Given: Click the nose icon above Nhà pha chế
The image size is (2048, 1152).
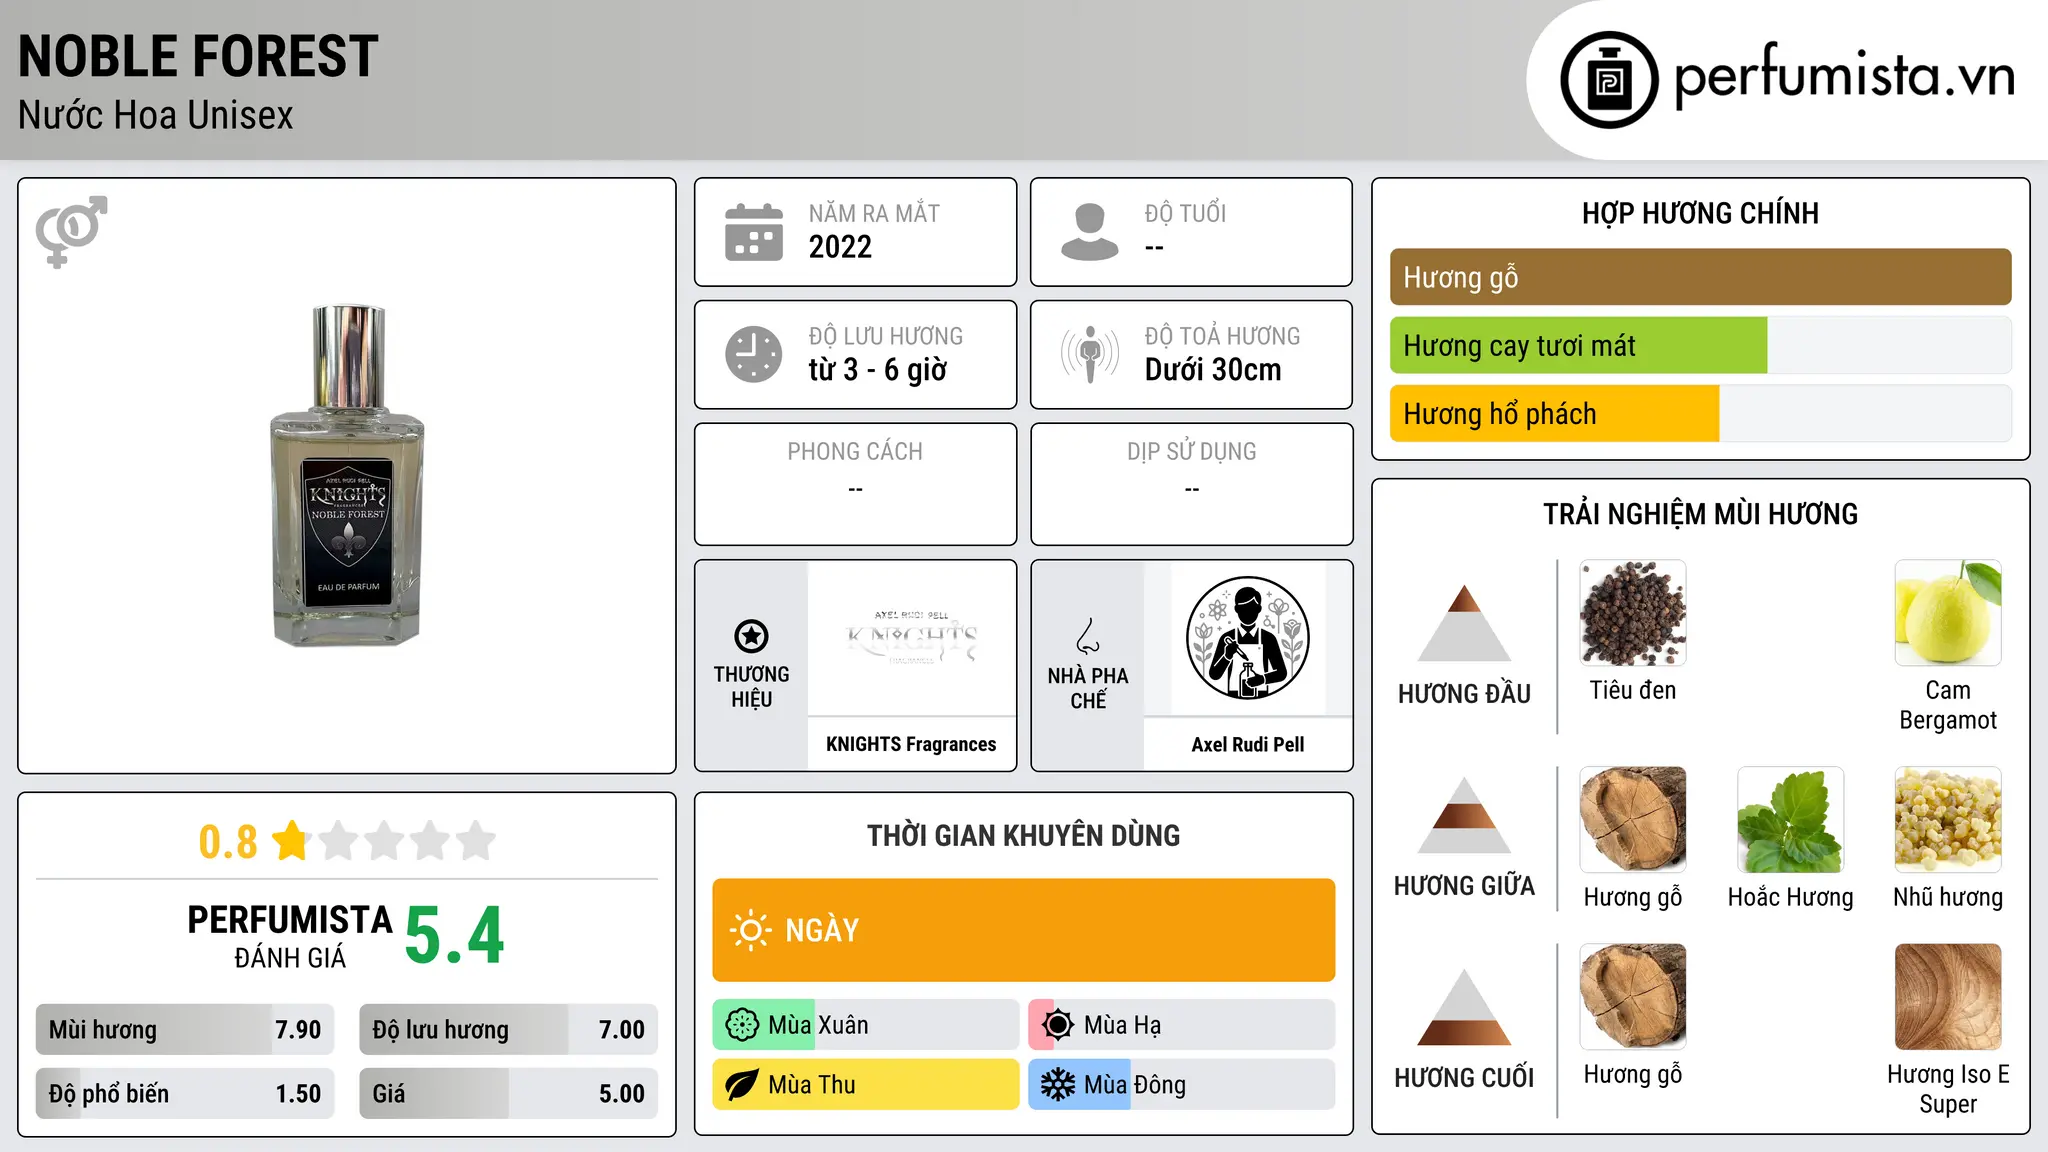Looking at the screenshot, I should pyautogui.click(x=1088, y=636).
